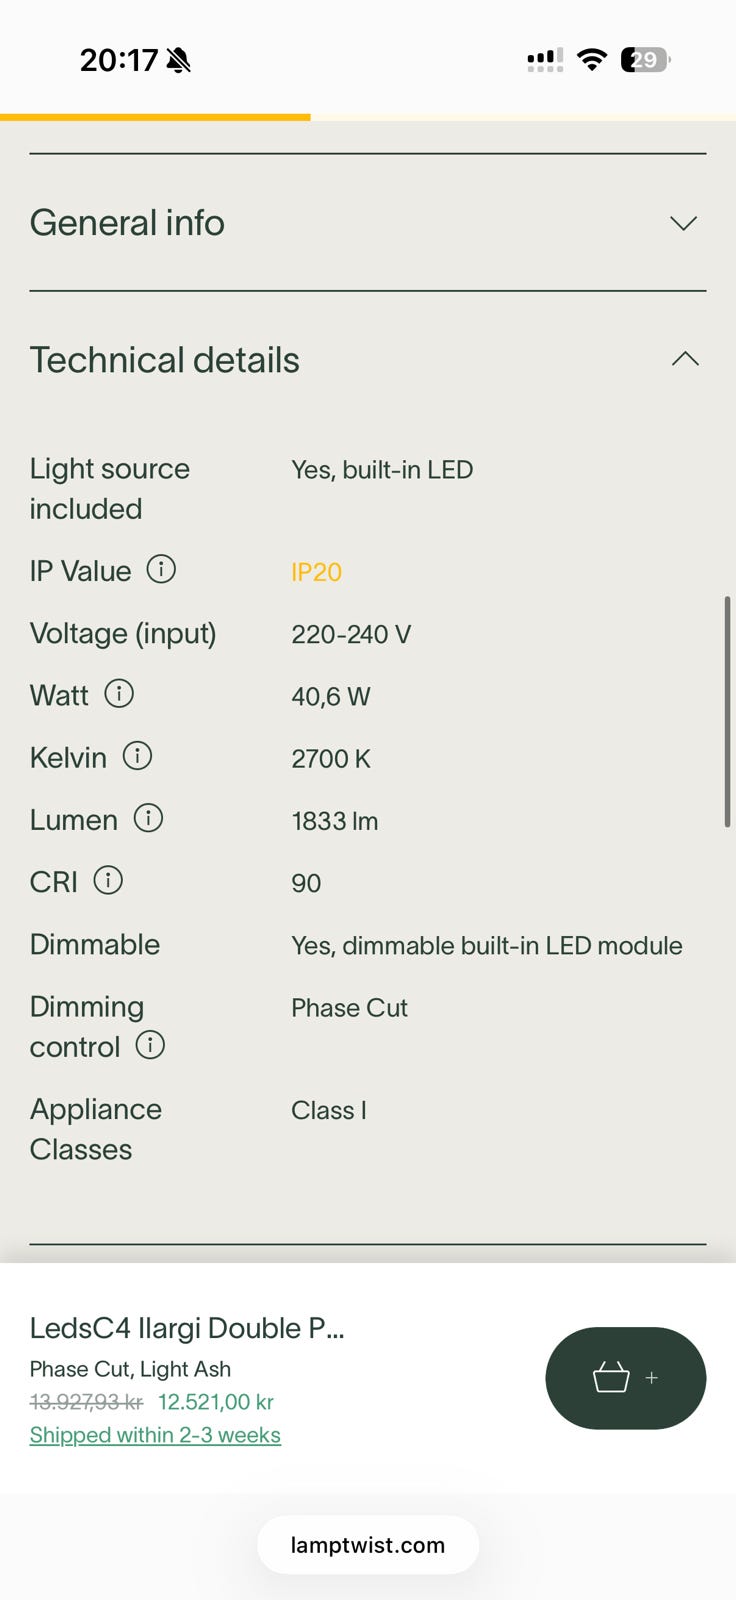Viewport: 736px width, 1600px height.
Task: Open the IP20 yellow link
Action: (316, 572)
